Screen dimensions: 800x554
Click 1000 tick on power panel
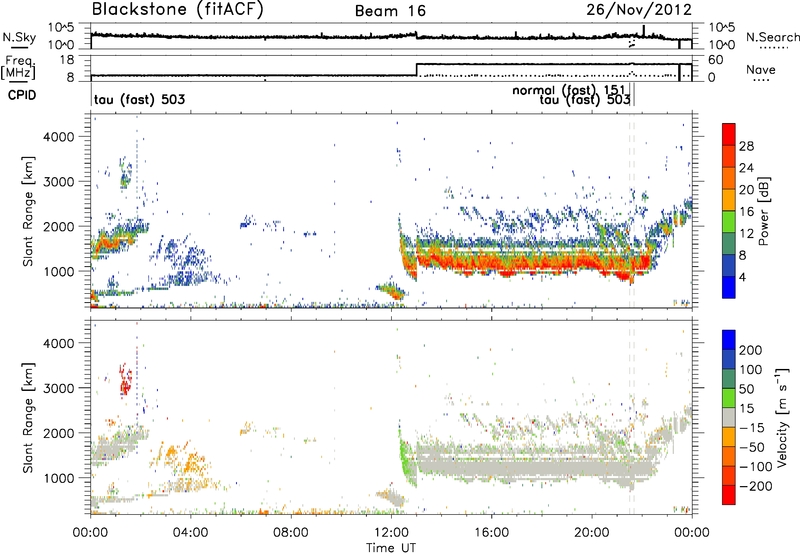click(x=58, y=271)
